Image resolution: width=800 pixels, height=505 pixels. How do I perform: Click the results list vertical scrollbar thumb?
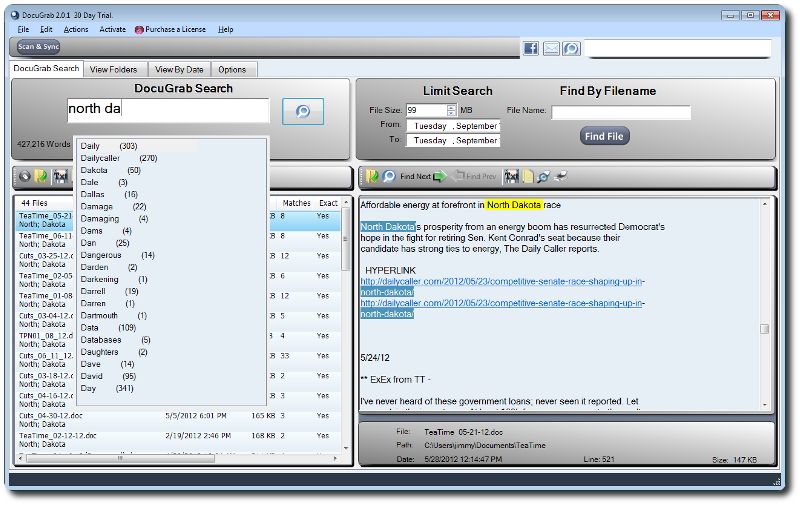346,239
